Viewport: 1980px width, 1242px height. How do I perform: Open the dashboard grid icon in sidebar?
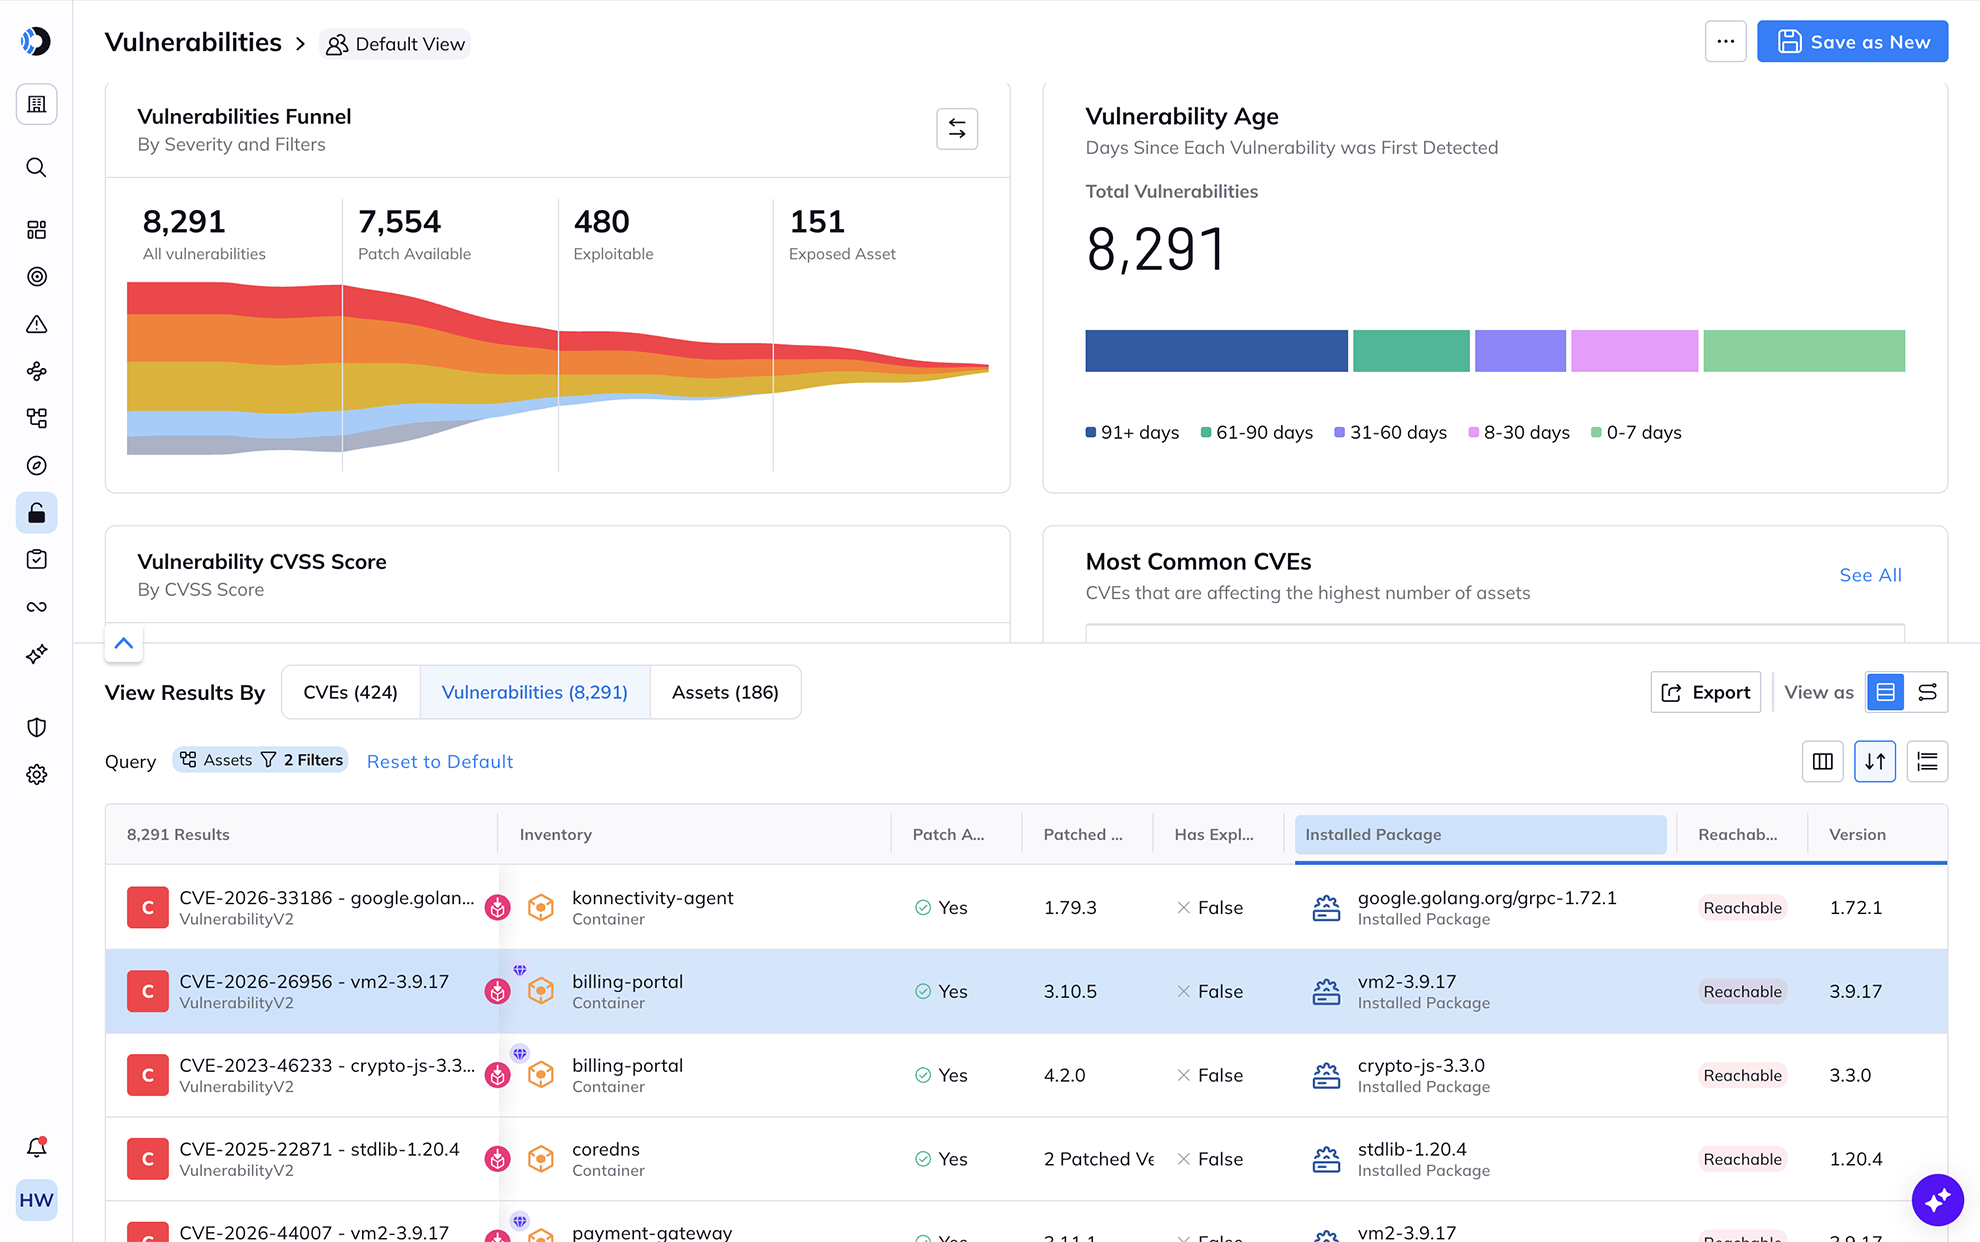37,230
